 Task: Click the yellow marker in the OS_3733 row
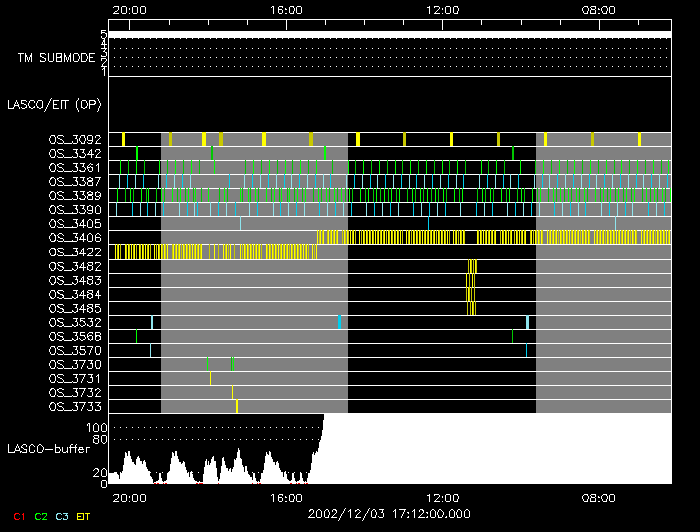237,407
